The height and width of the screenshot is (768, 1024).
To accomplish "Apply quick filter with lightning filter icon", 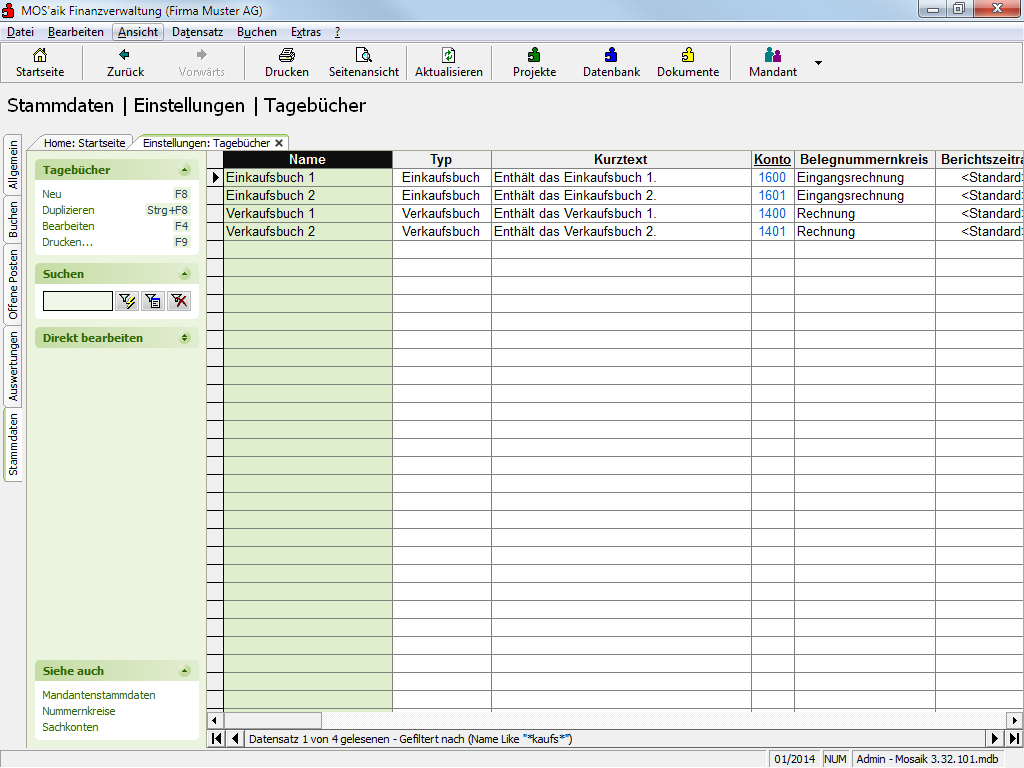I will 127,301.
